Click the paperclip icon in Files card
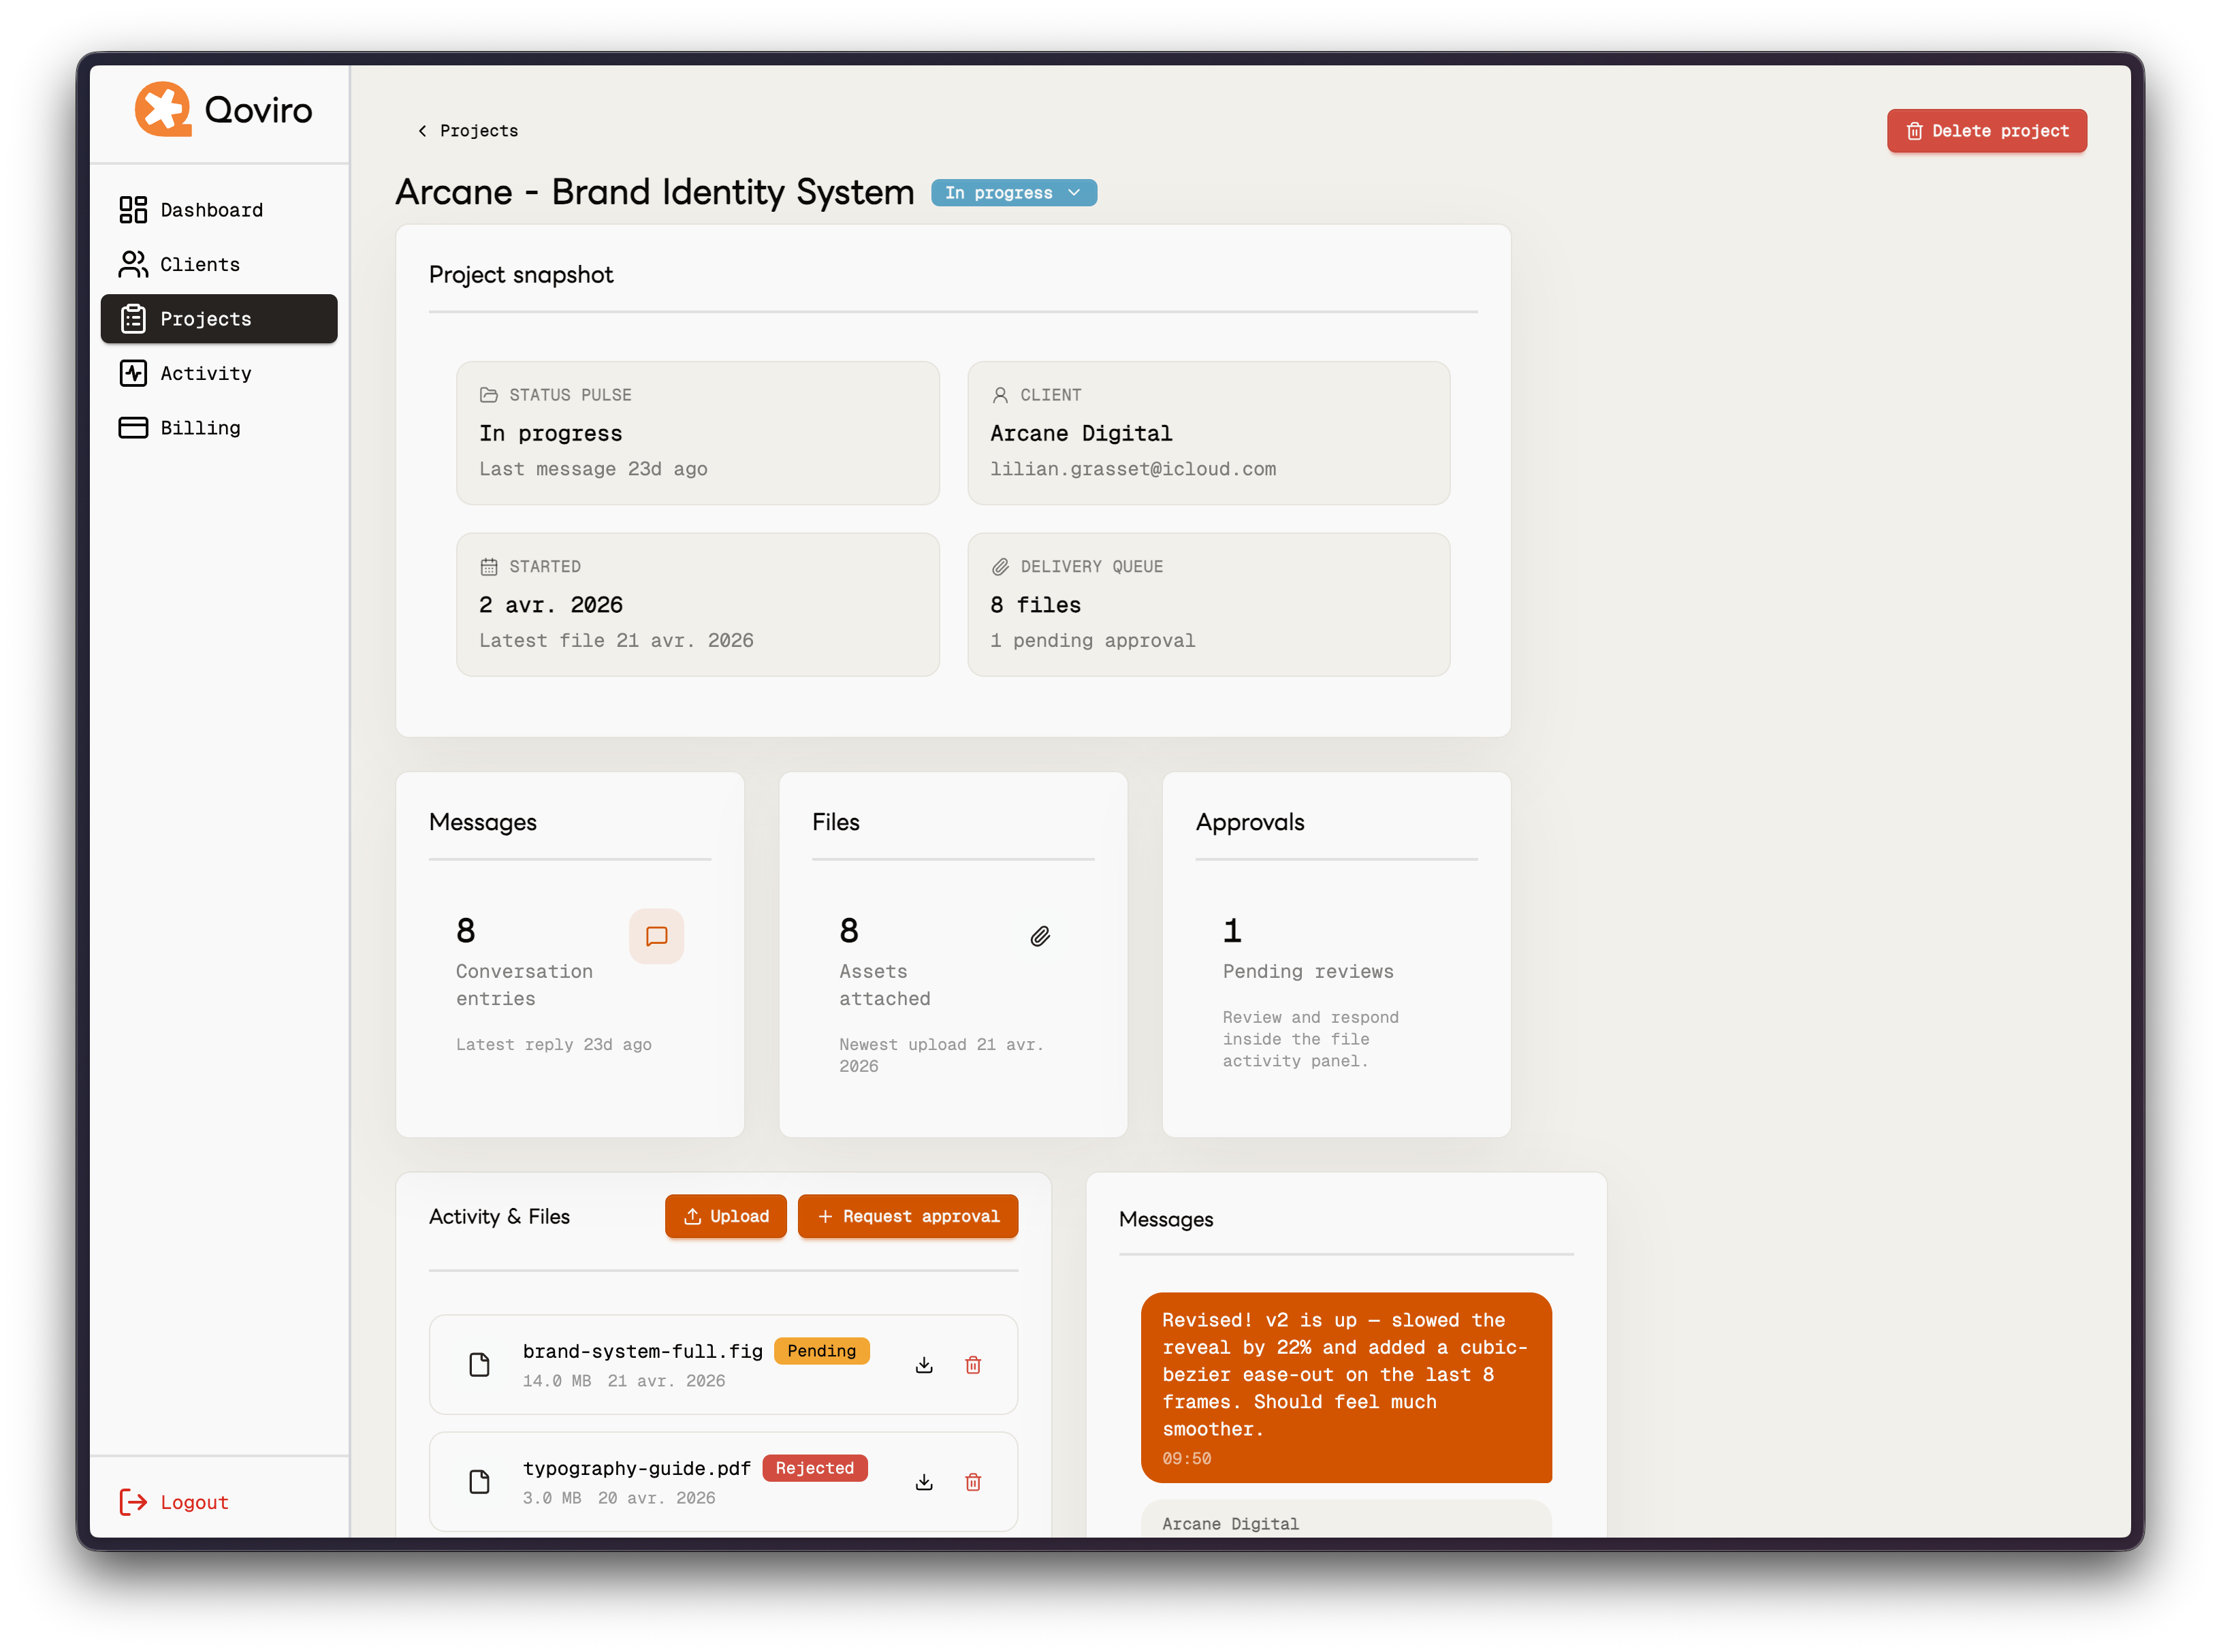This screenshot has width=2221, height=1652. [x=1040, y=936]
